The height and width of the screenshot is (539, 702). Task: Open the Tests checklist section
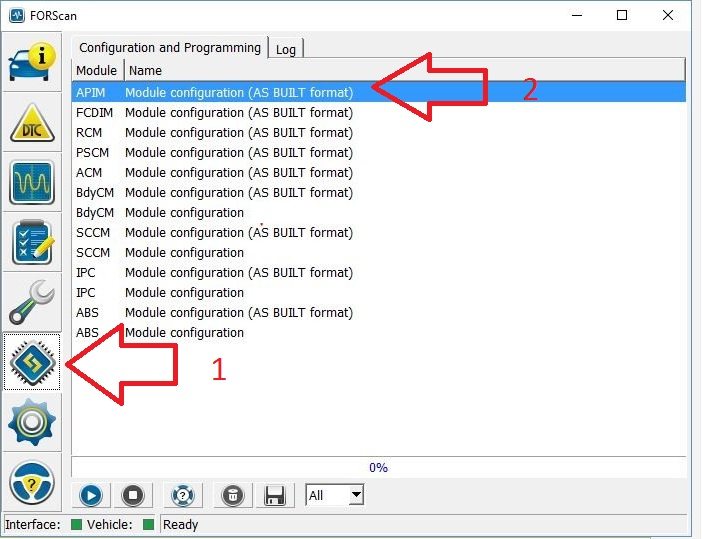(x=32, y=242)
